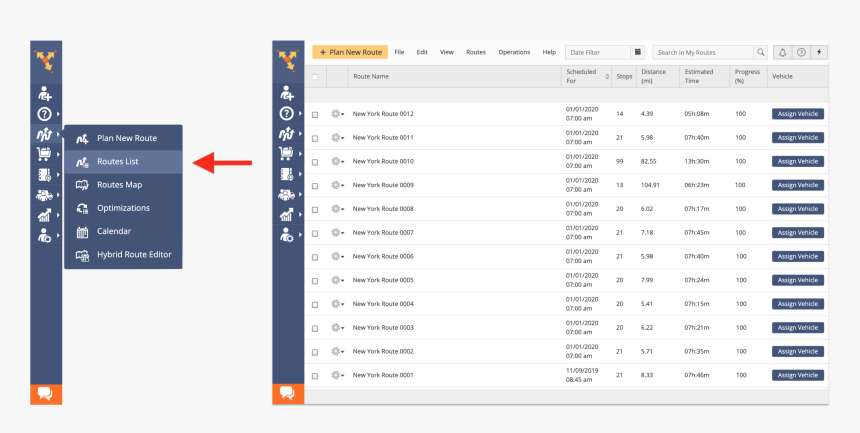Click the analytics chart icon in the left standalone sidebar

(44, 215)
